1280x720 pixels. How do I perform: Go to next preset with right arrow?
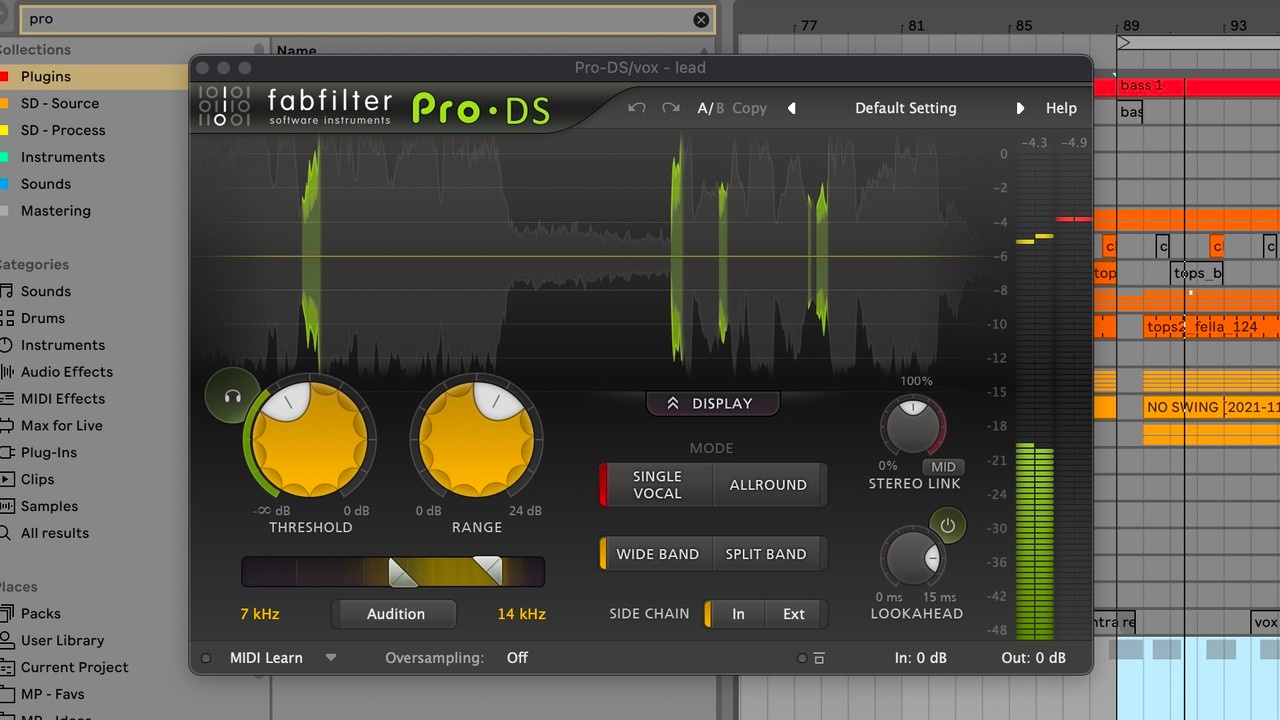1020,108
